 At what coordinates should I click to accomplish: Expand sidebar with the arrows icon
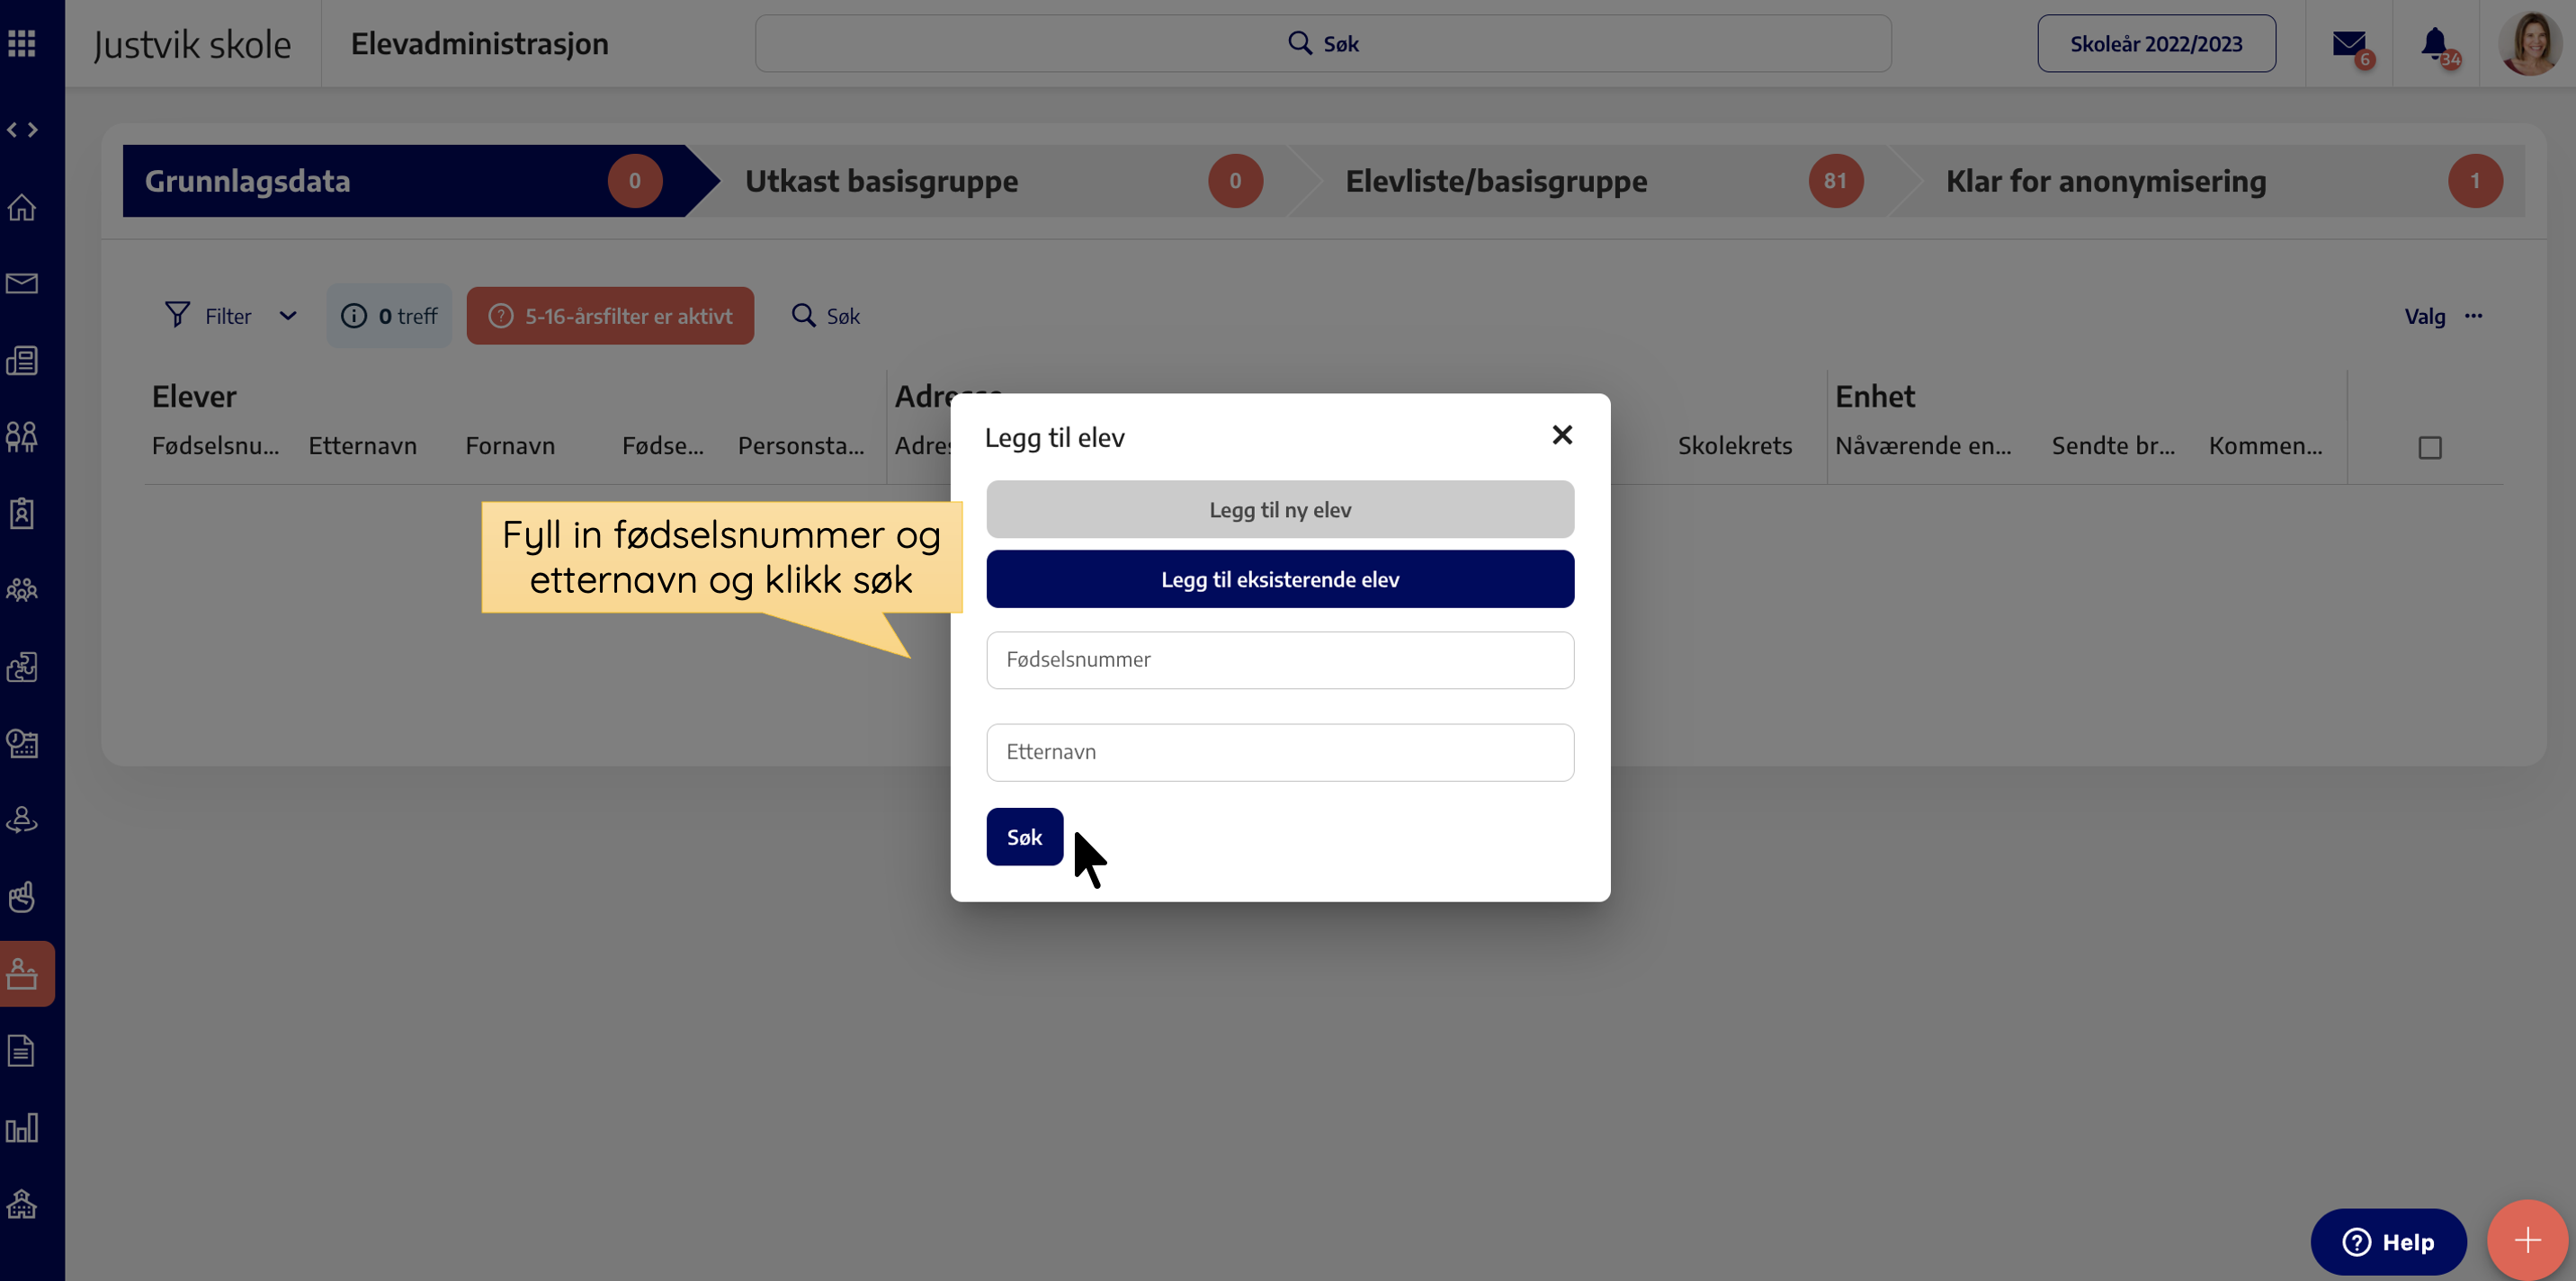pyautogui.click(x=22, y=130)
